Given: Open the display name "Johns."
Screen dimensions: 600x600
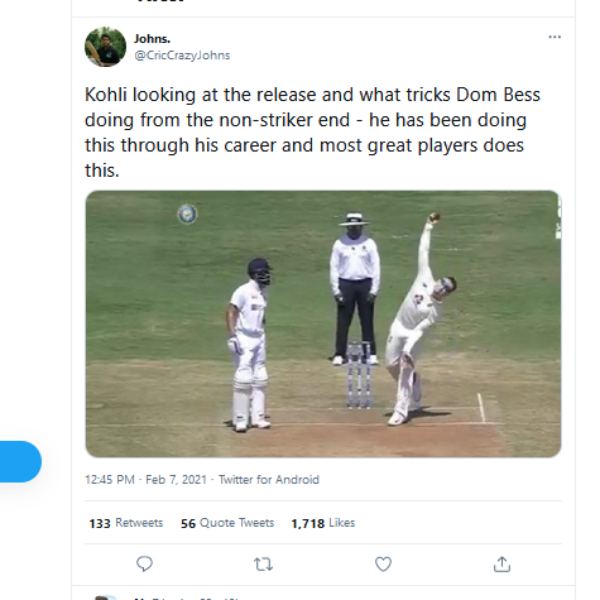Looking at the screenshot, I should [x=152, y=39].
